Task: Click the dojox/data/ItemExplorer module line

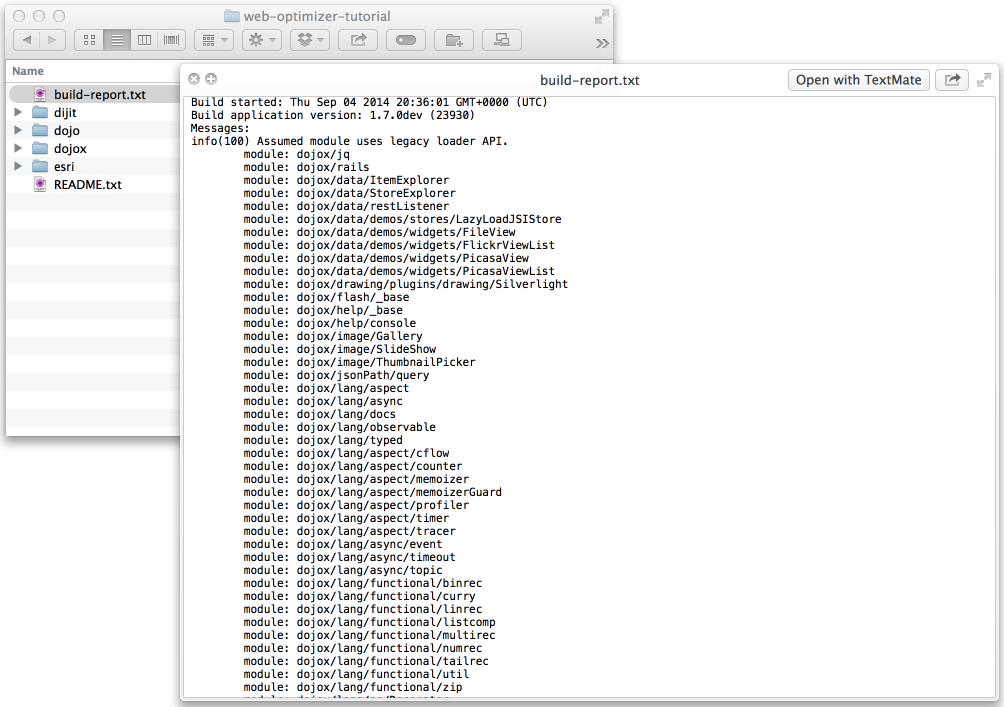Action: (346, 180)
